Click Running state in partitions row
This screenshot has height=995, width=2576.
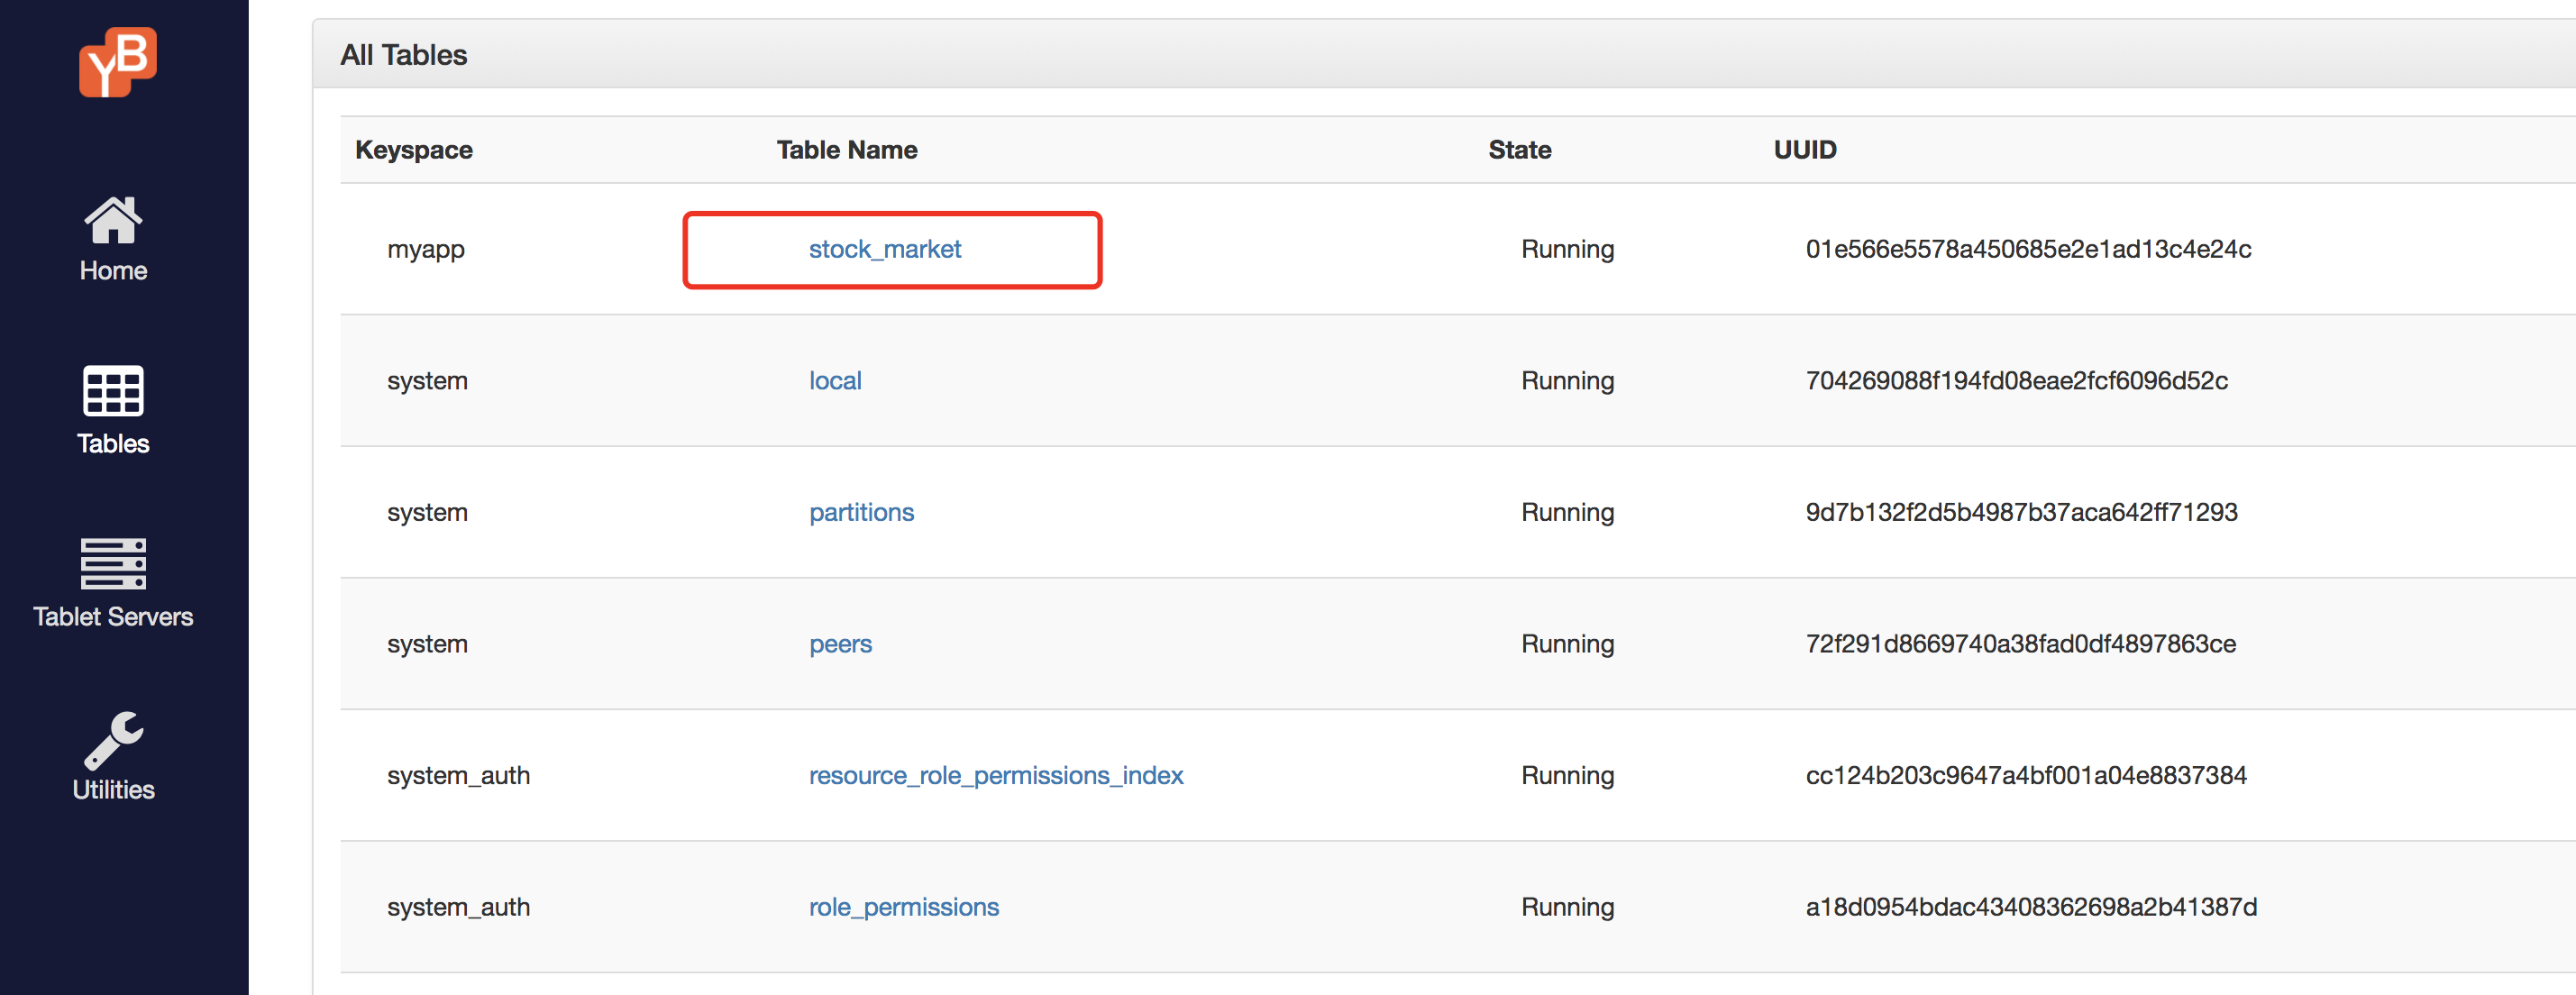click(1567, 513)
